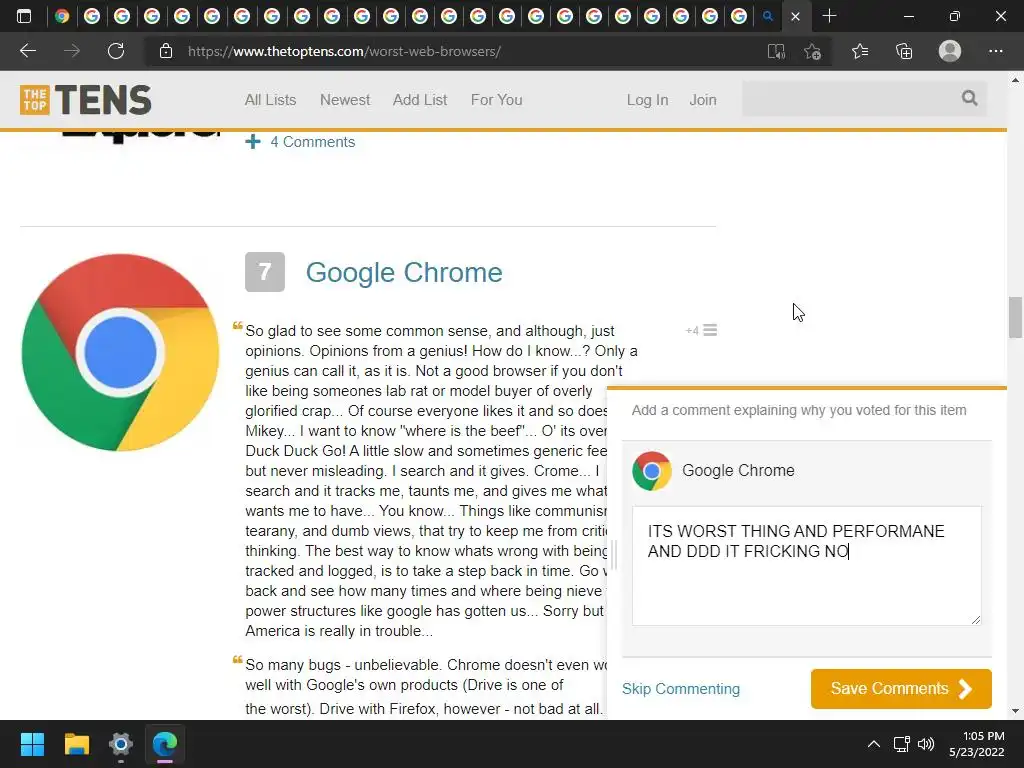Screen dimensions: 1024x768
Task: Open network status tray icon
Action: coord(901,744)
